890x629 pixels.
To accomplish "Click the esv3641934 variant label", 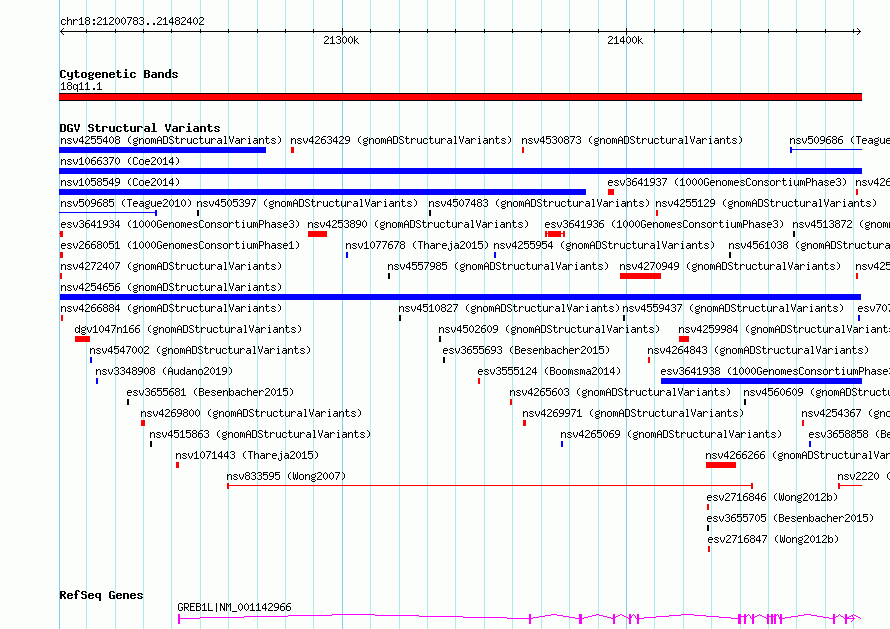I will 180,224.
